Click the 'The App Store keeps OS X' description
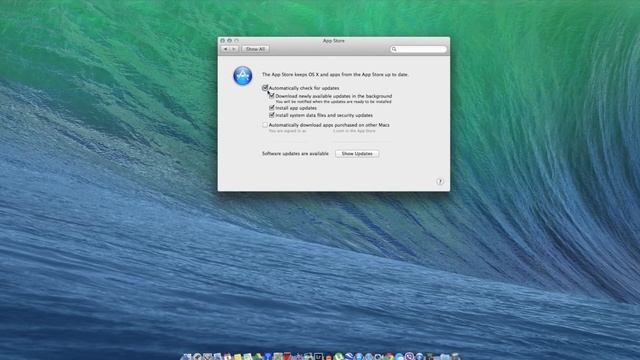The height and width of the screenshot is (360, 640). (335, 75)
